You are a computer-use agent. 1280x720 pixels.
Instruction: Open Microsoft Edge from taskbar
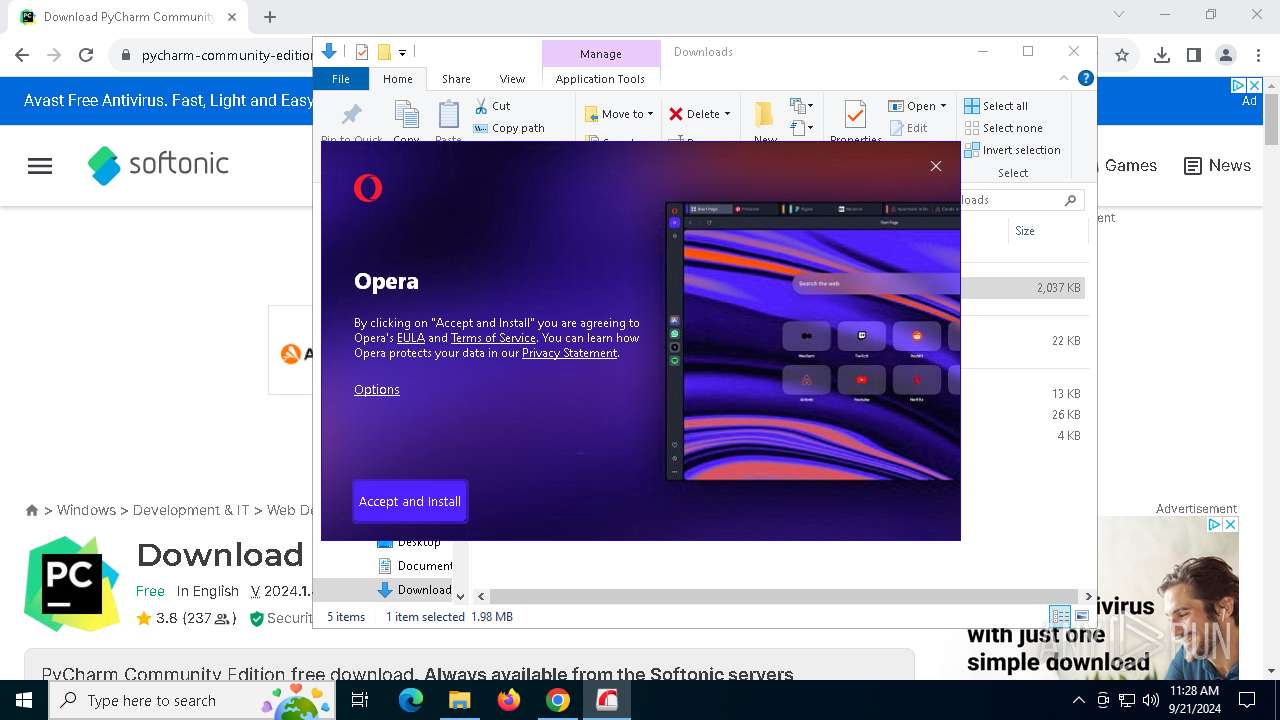click(x=411, y=700)
